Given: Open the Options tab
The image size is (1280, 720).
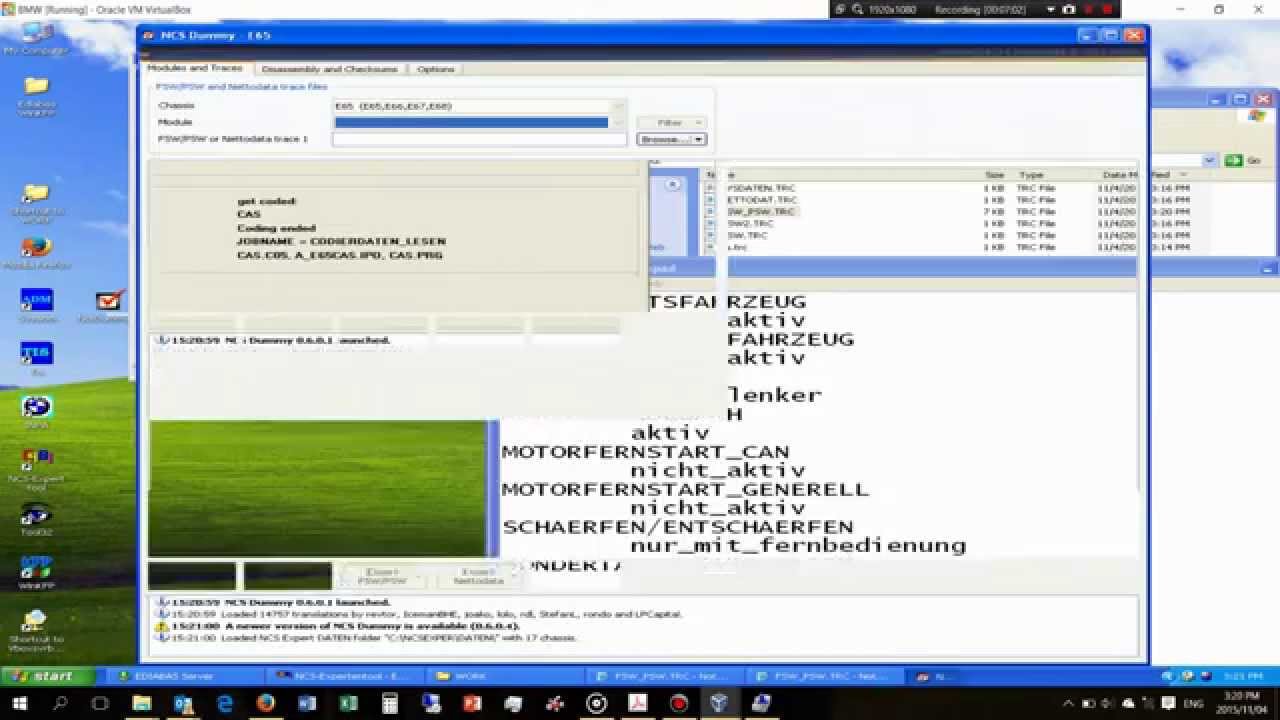Looking at the screenshot, I should pyautogui.click(x=435, y=69).
